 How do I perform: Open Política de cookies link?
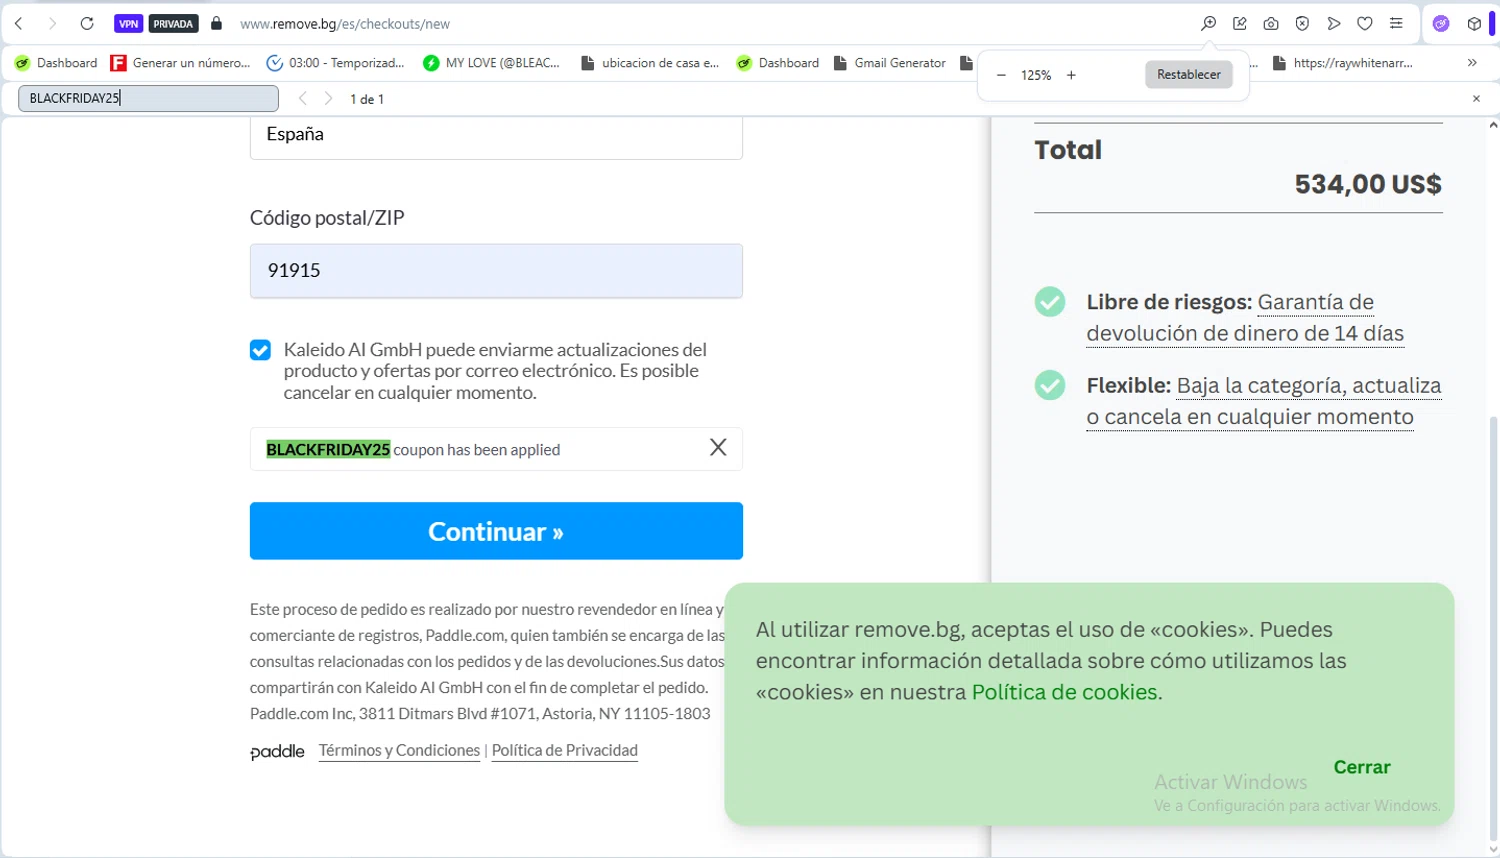1064,692
